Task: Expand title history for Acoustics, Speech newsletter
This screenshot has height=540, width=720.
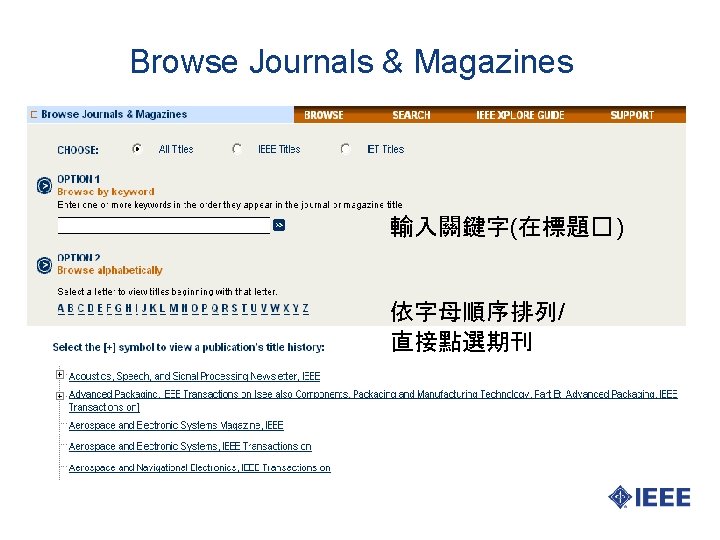Action: pos(60,375)
